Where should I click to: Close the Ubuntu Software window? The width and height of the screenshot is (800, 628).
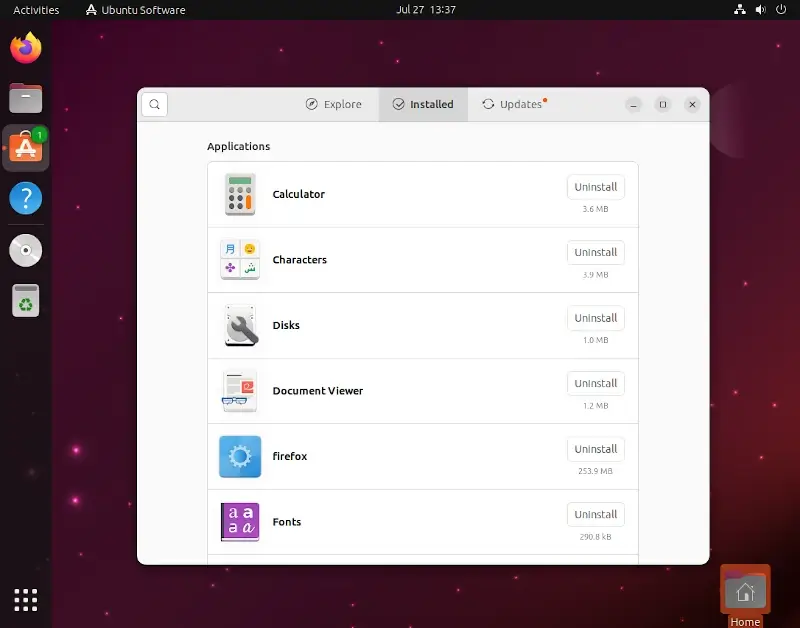(x=692, y=105)
